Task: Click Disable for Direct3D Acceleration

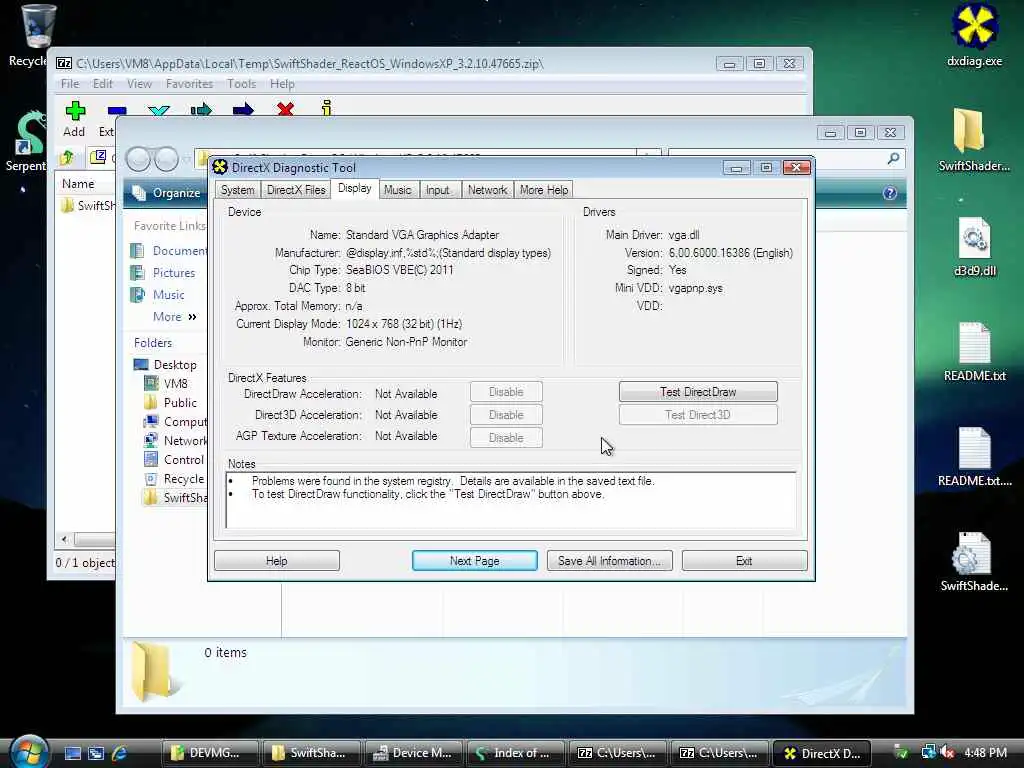Action: (x=506, y=415)
